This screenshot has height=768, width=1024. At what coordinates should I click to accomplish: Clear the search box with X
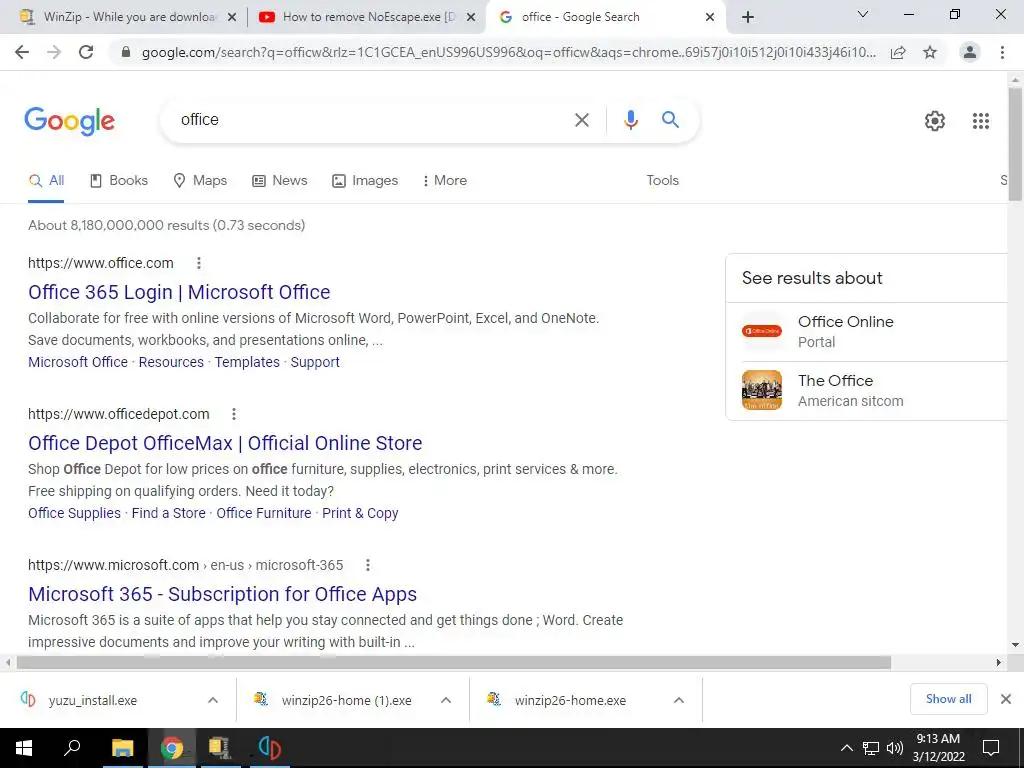click(x=581, y=120)
